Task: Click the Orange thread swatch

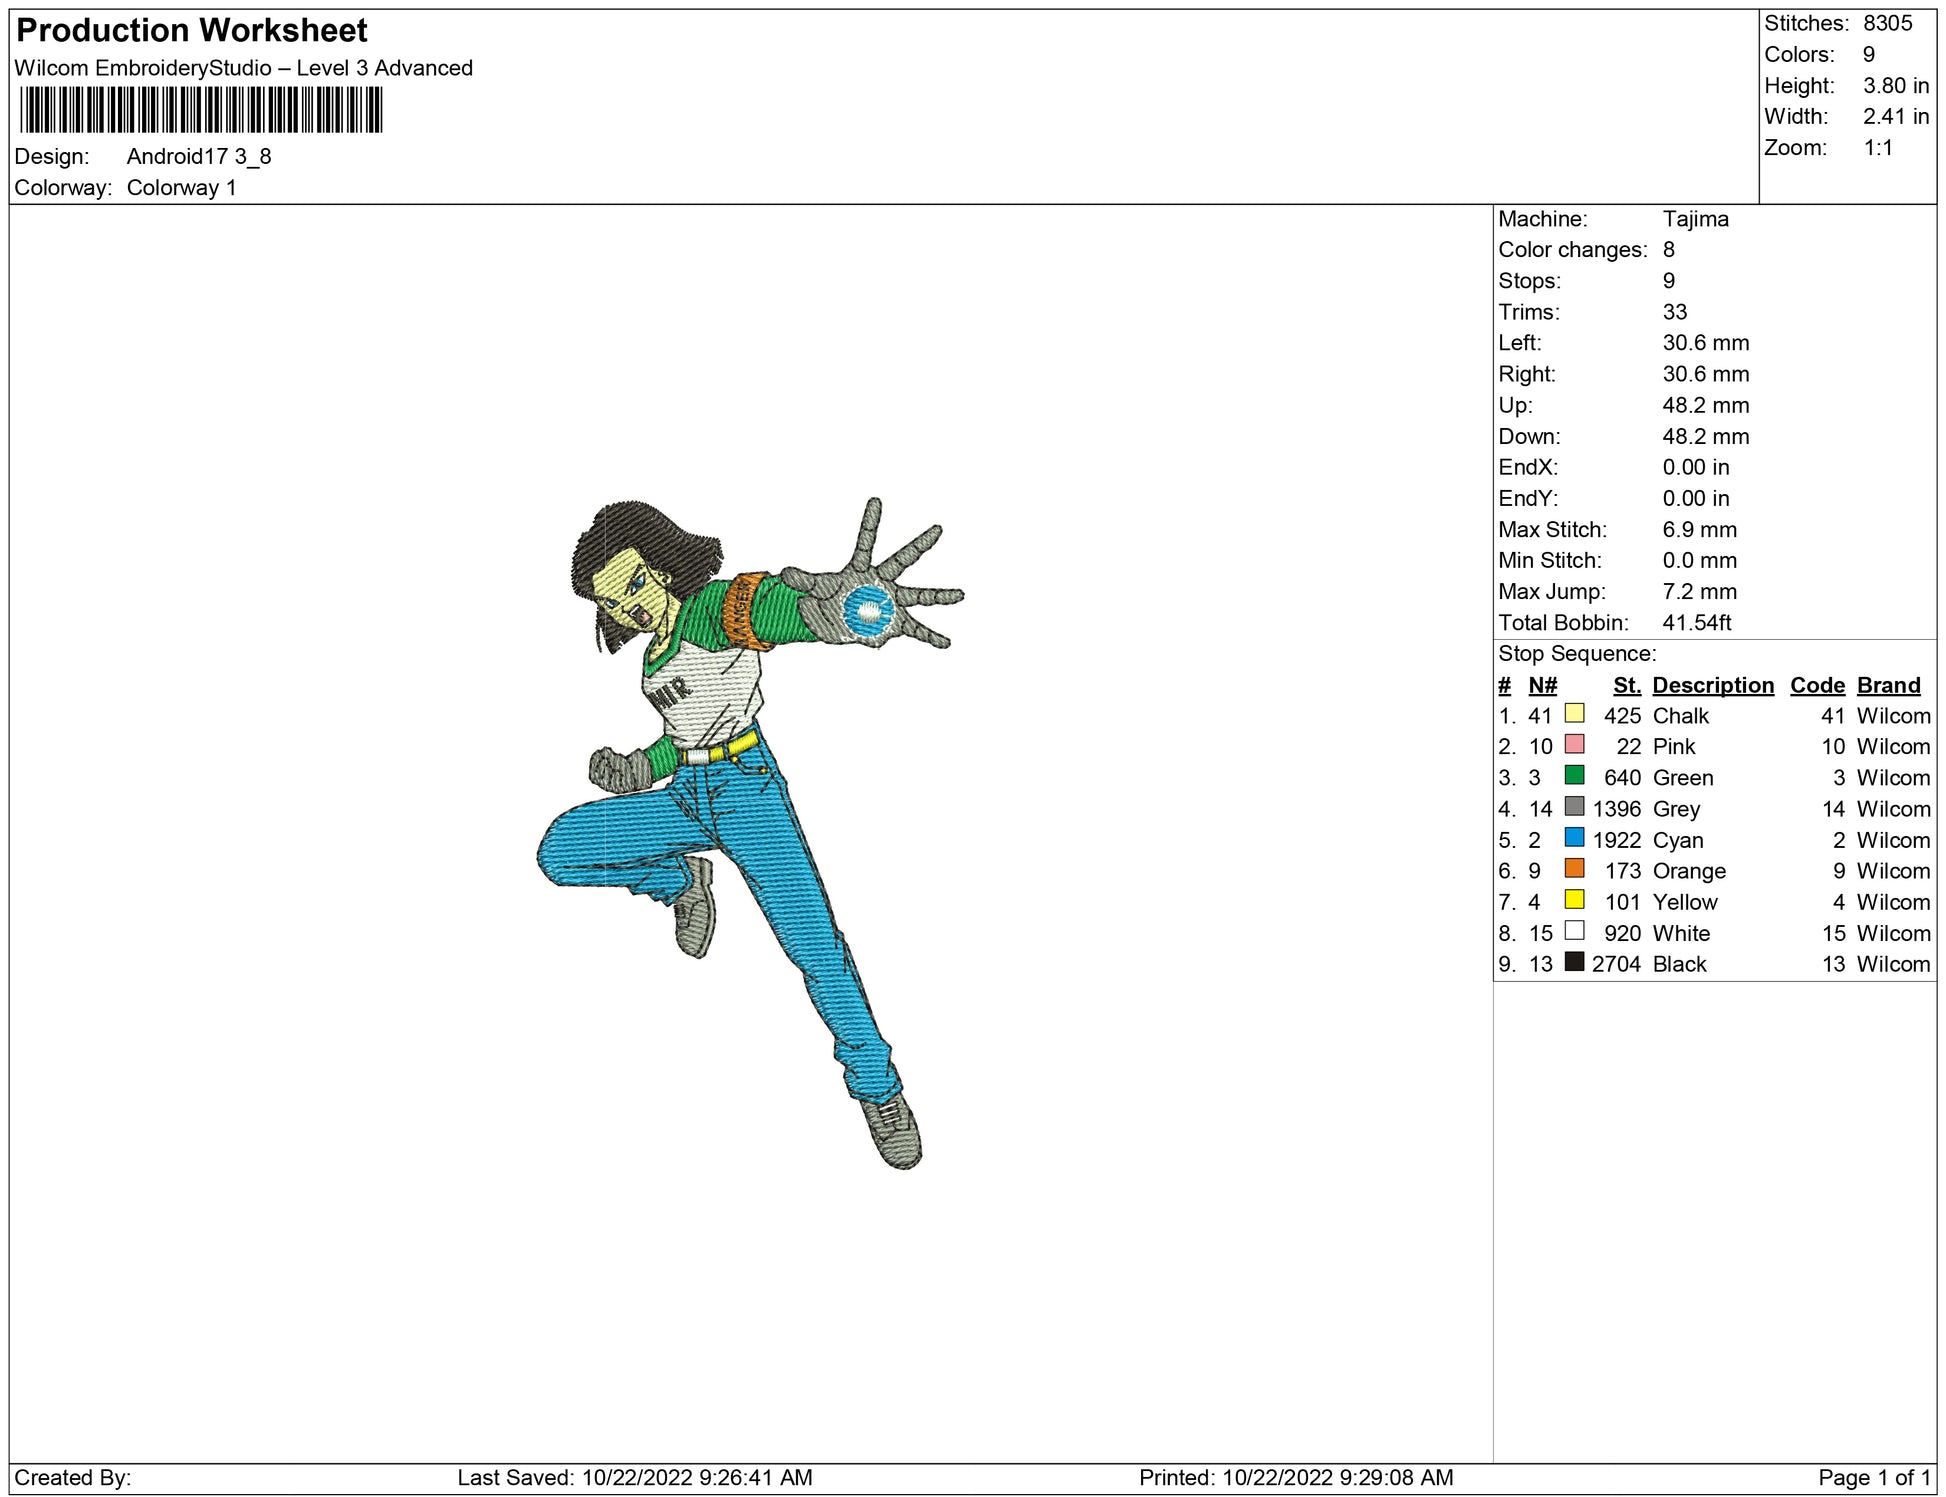Action: coord(1574,869)
